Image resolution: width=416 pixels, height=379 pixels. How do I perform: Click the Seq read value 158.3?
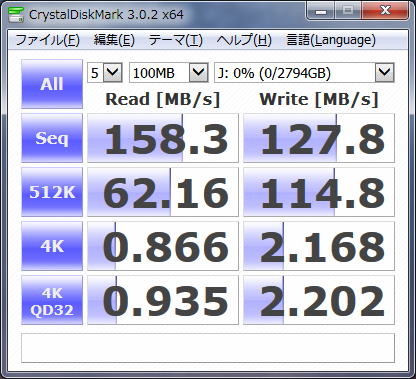tap(163, 138)
